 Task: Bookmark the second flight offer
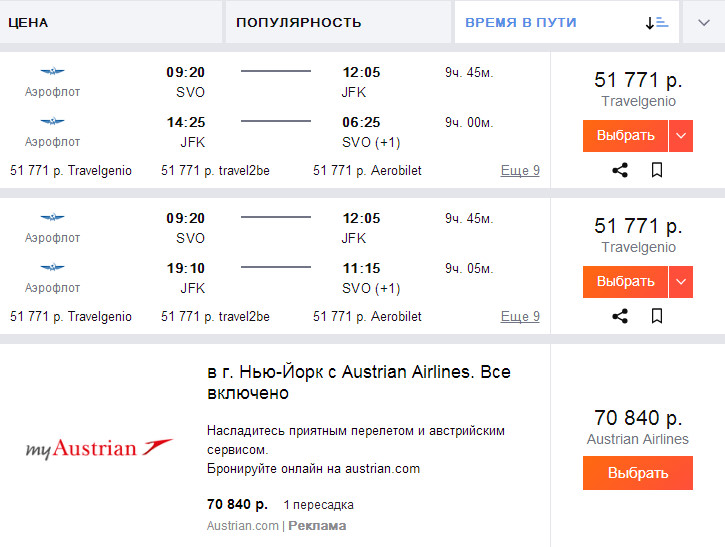point(657,316)
